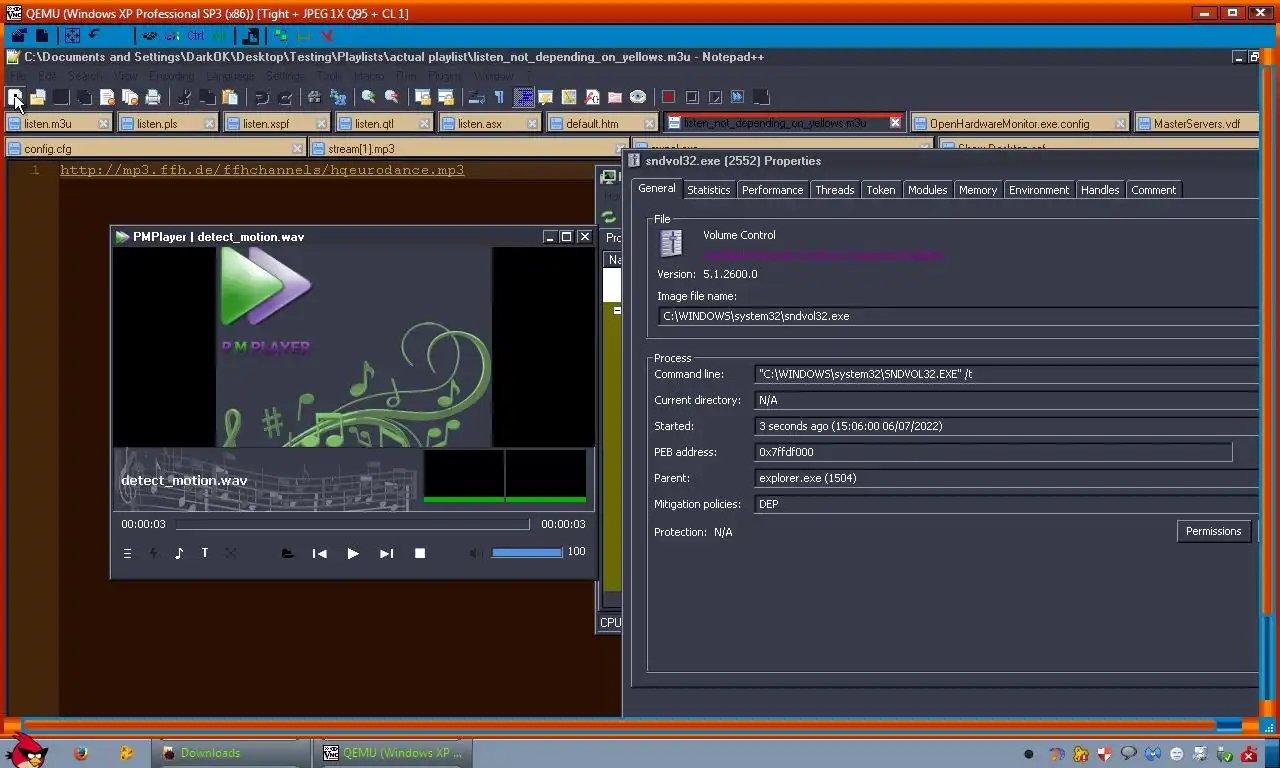Screen dimensions: 1280x768
Task: Click Image file name path field
Action: [957, 316]
